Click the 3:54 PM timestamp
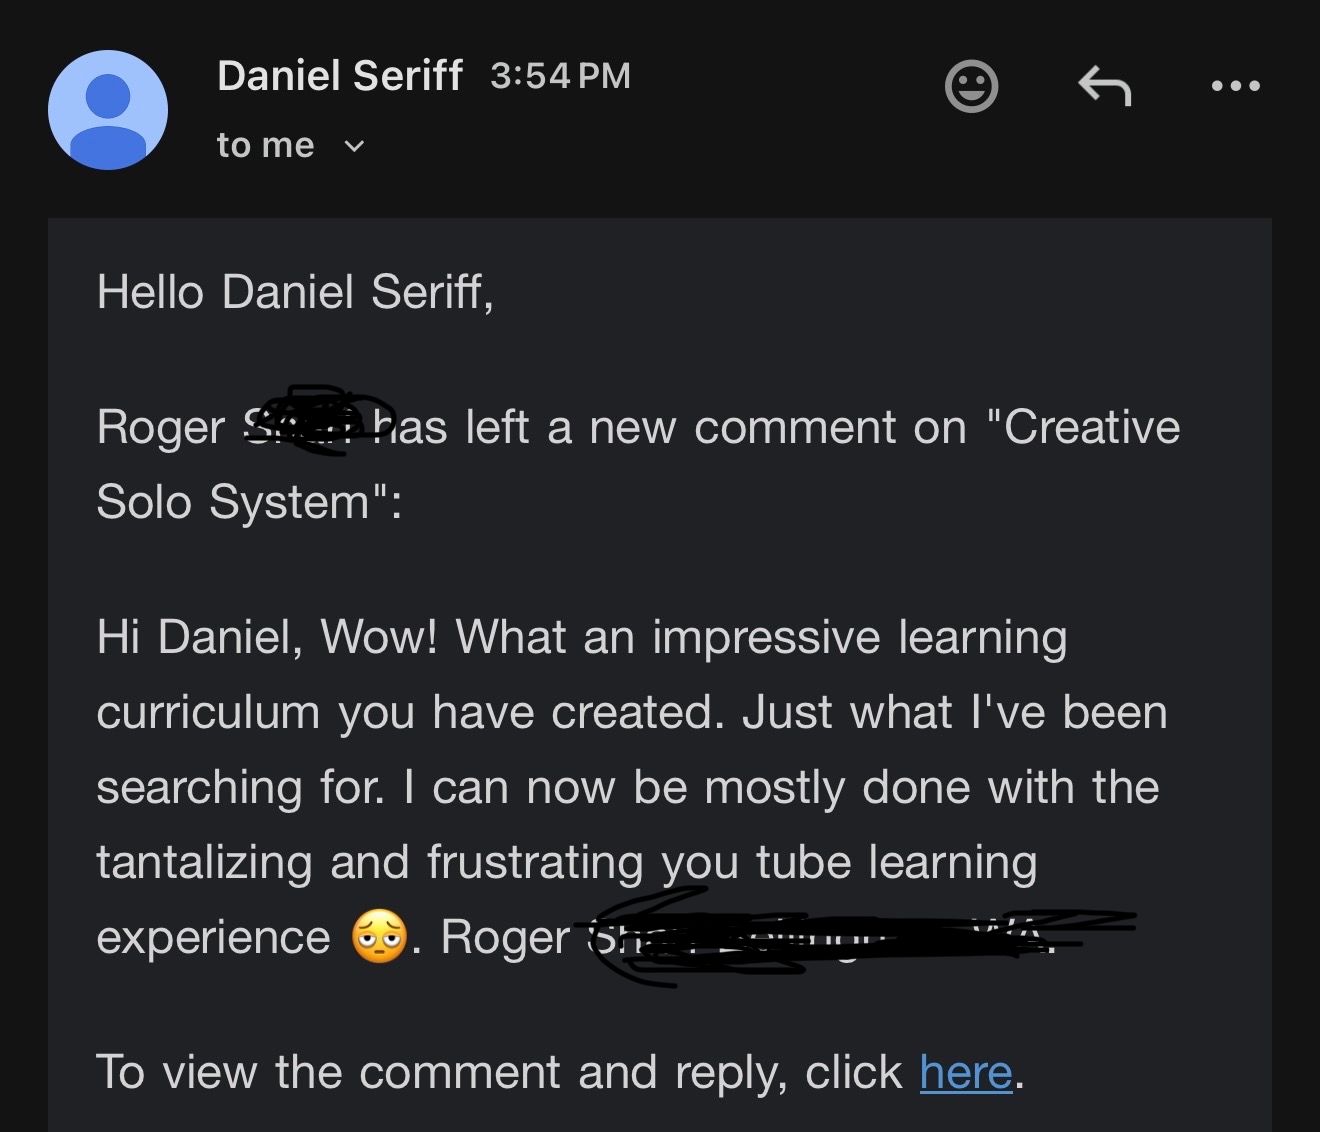1320x1132 pixels. (560, 76)
